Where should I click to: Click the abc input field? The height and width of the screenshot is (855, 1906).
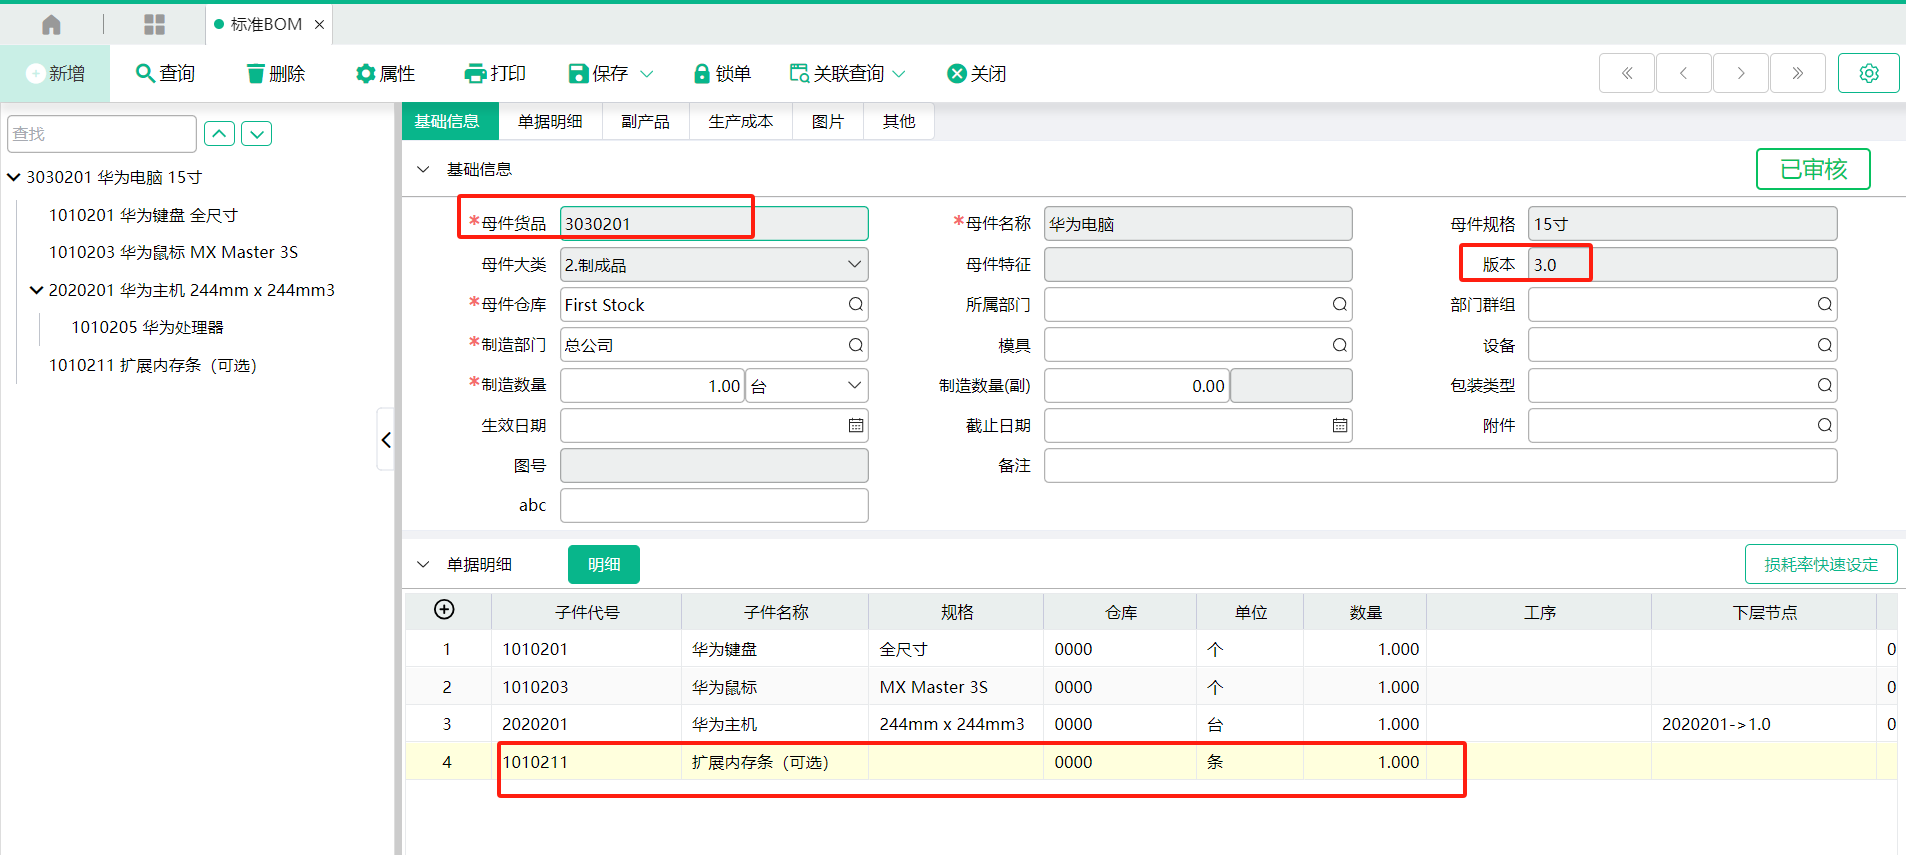pyautogui.click(x=714, y=505)
